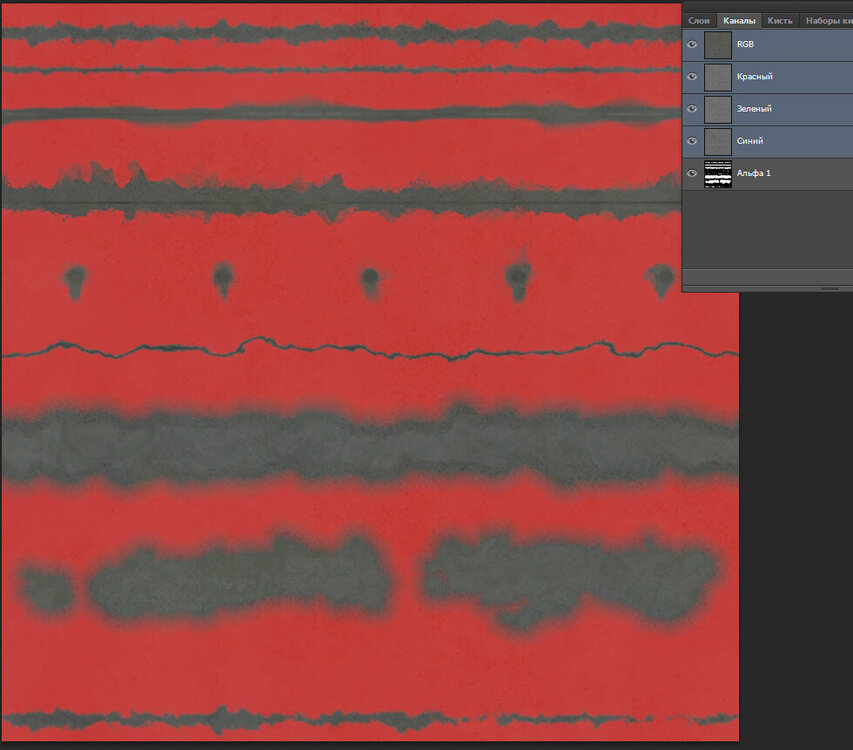Click the Альфа 1 mask thumbnail

point(718,173)
